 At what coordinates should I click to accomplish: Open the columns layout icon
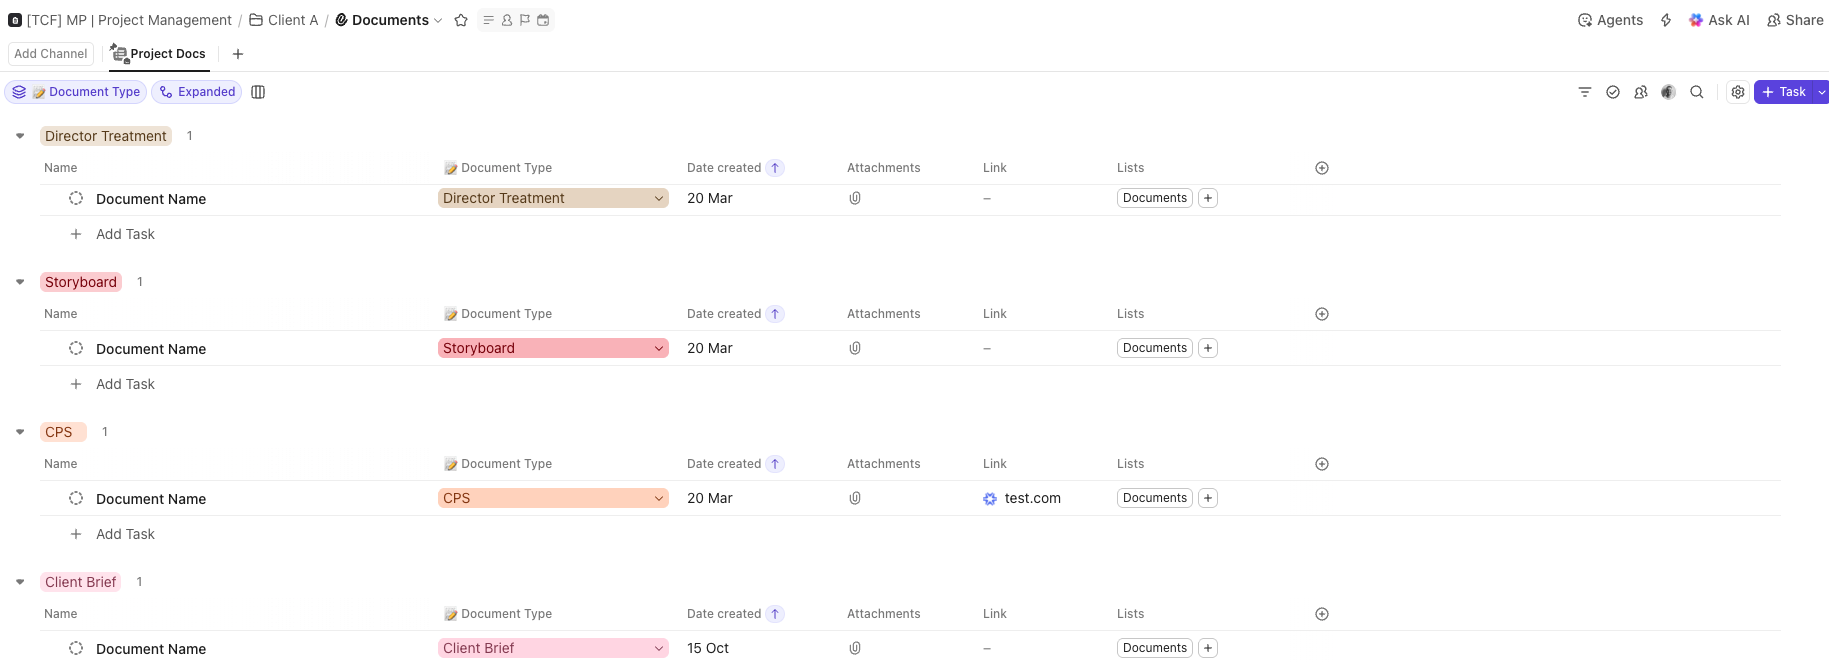[258, 92]
